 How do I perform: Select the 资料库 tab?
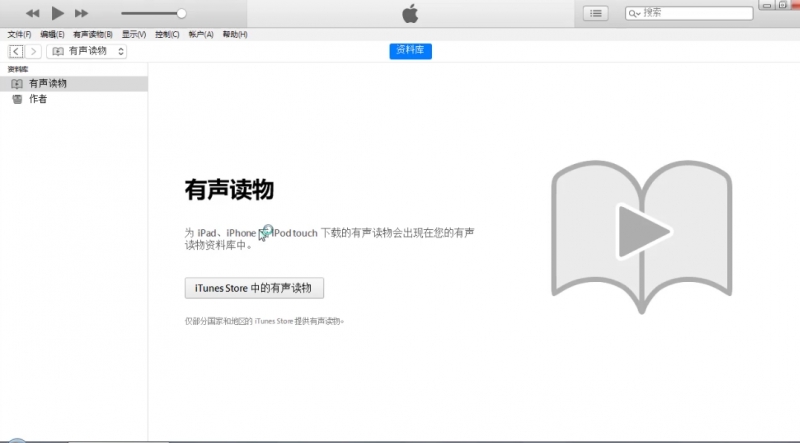pos(410,51)
